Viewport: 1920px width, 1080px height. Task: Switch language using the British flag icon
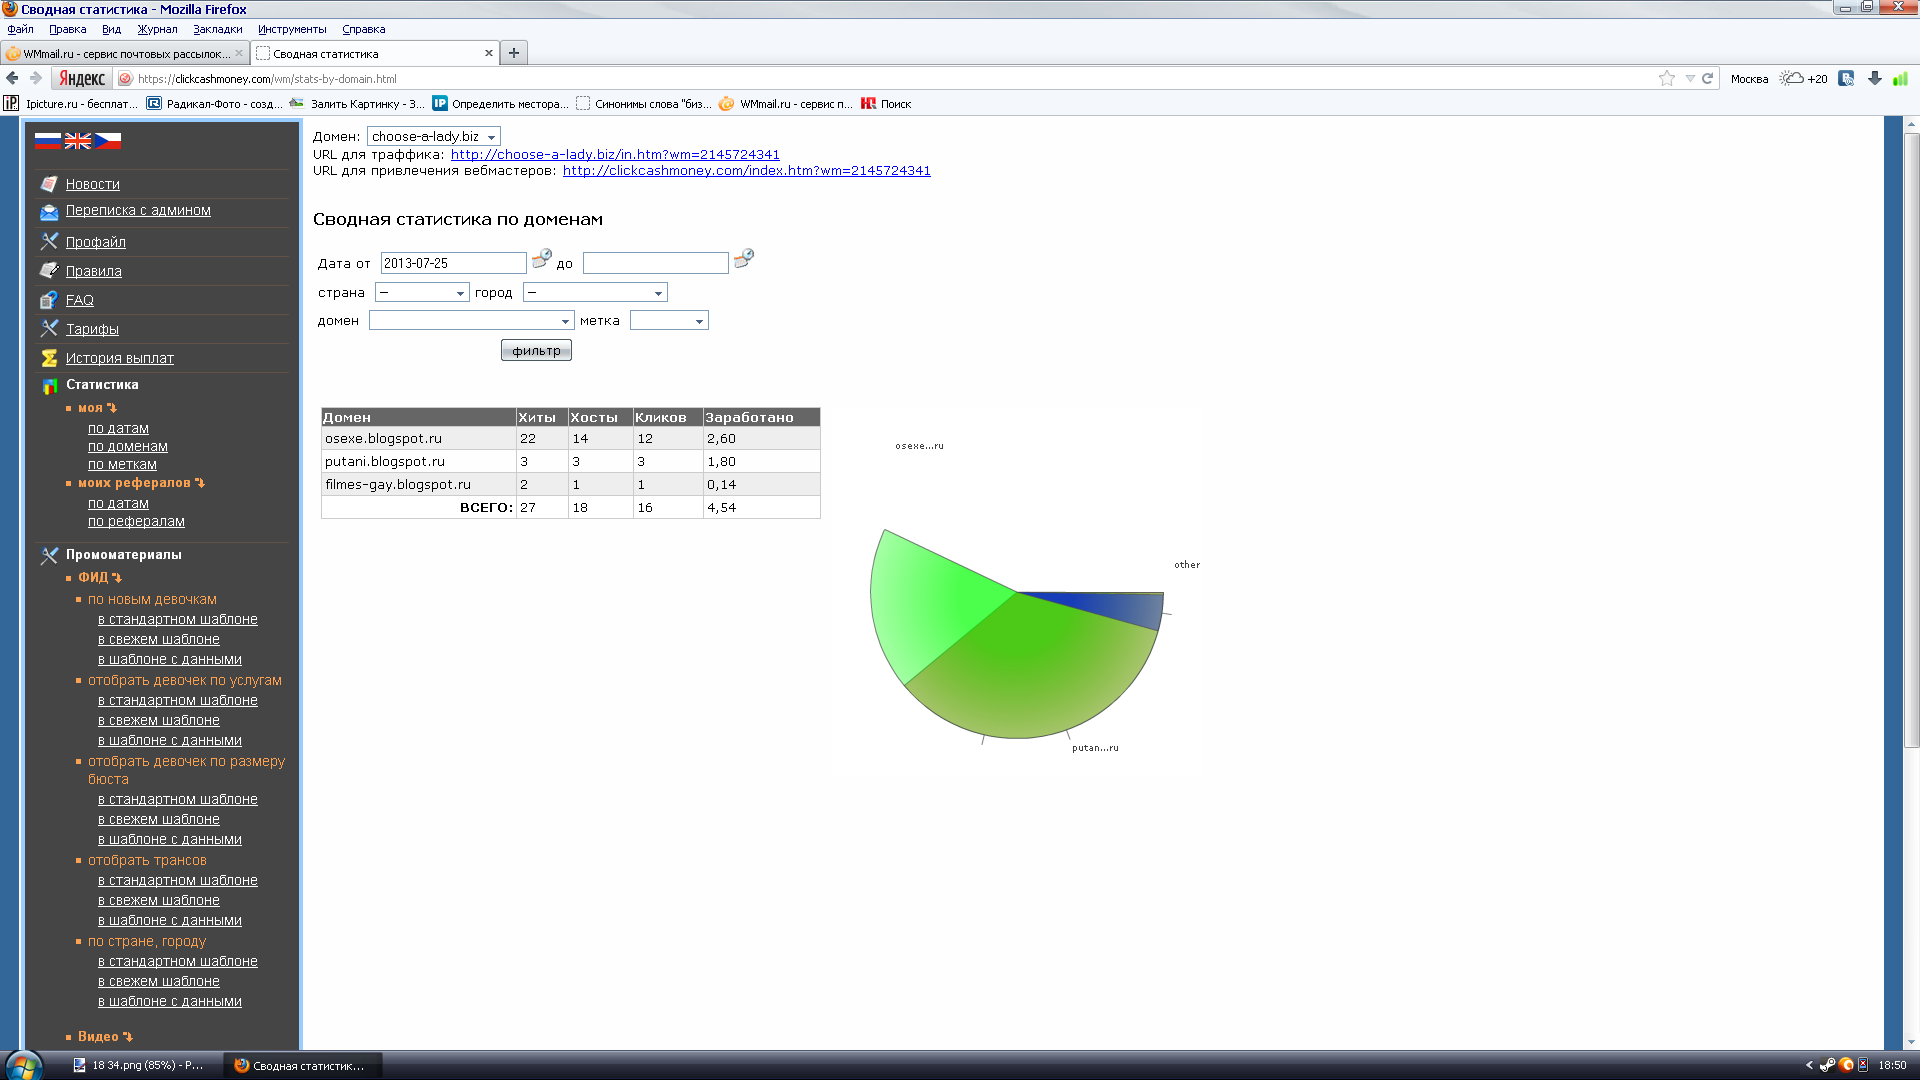78,141
